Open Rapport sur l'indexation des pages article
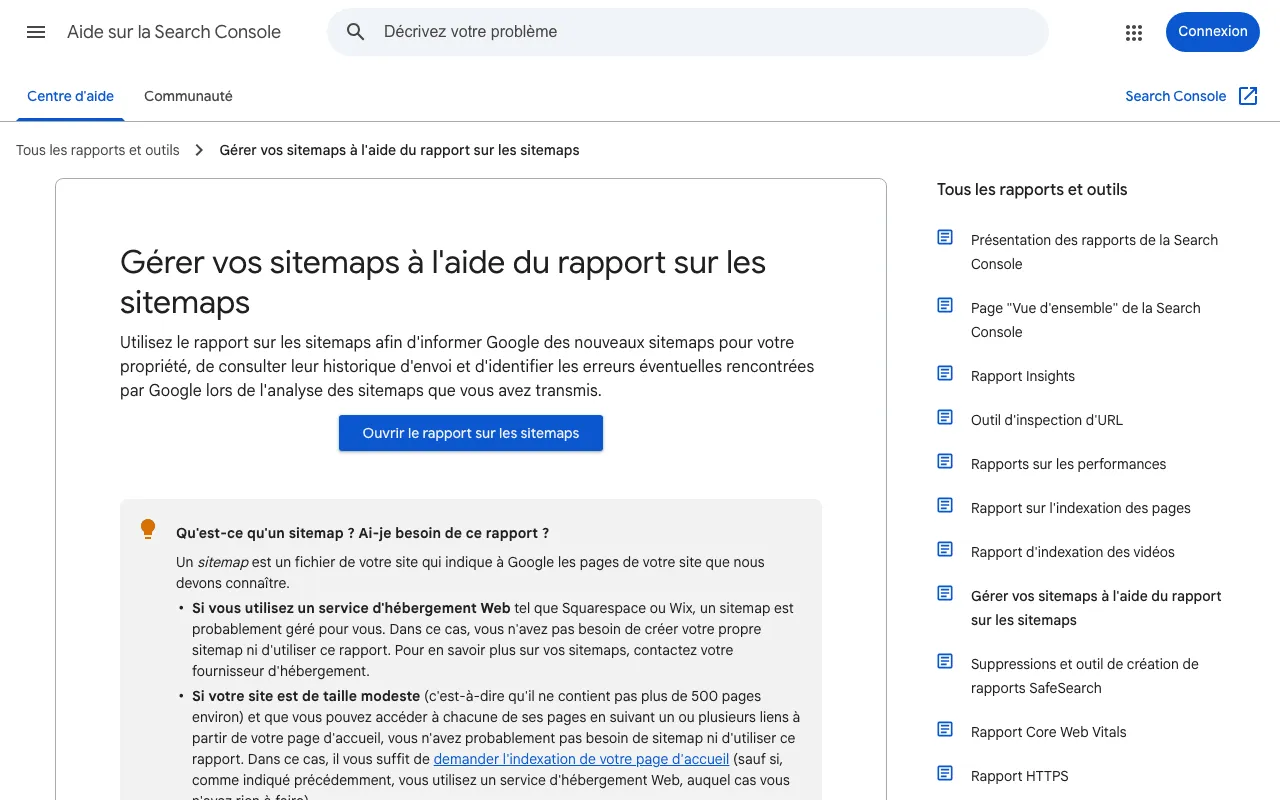This screenshot has width=1280, height=800. pyautogui.click(x=1081, y=508)
